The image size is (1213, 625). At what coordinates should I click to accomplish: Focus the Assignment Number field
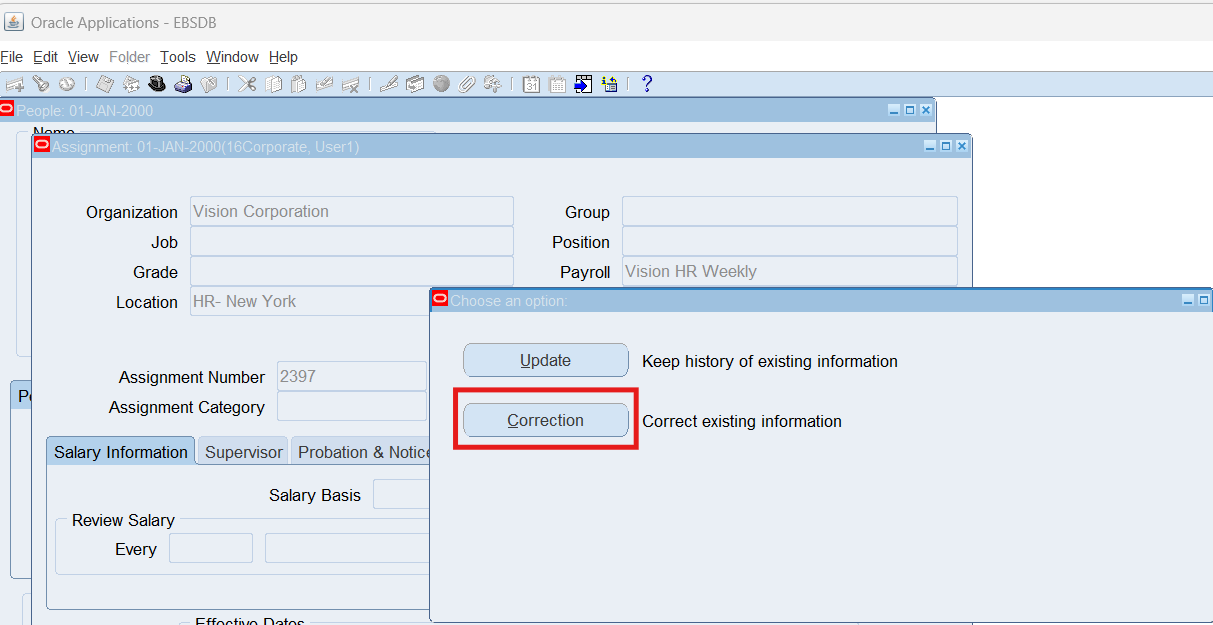pyautogui.click(x=351, y=377)
